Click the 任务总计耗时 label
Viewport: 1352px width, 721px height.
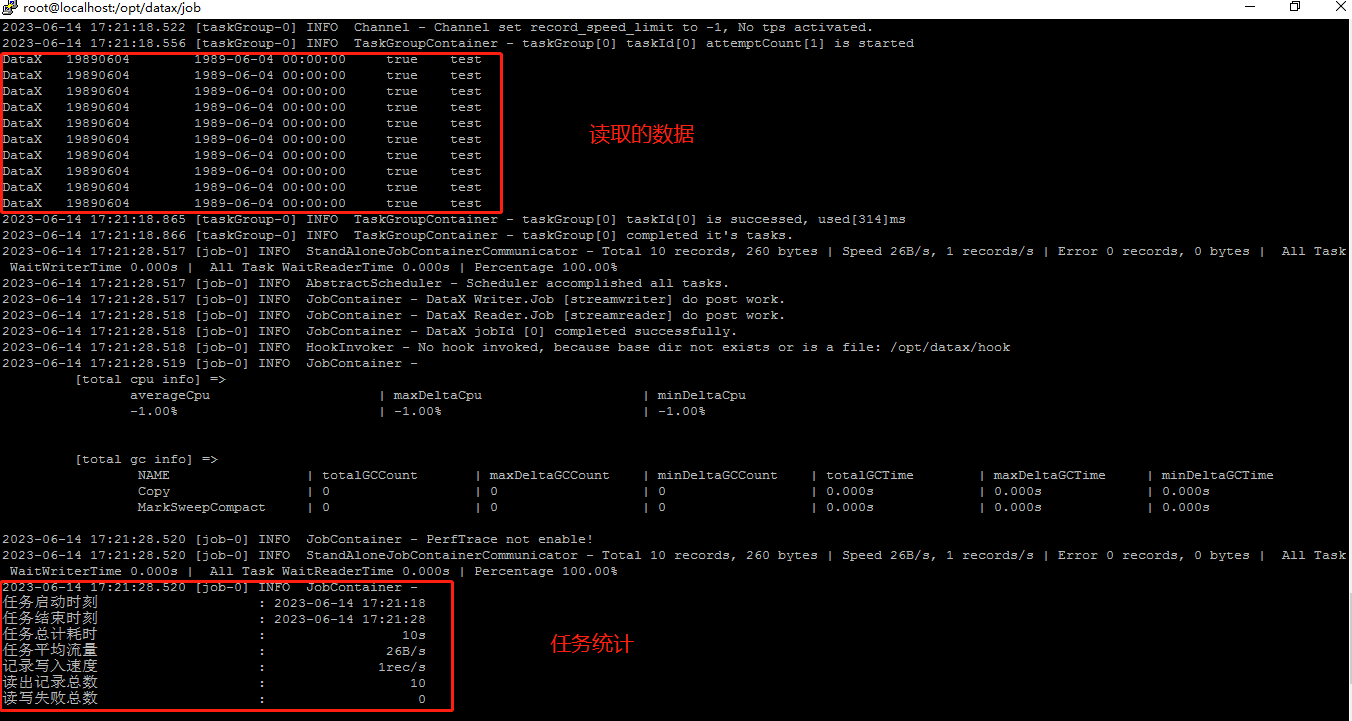coord(50,635)
